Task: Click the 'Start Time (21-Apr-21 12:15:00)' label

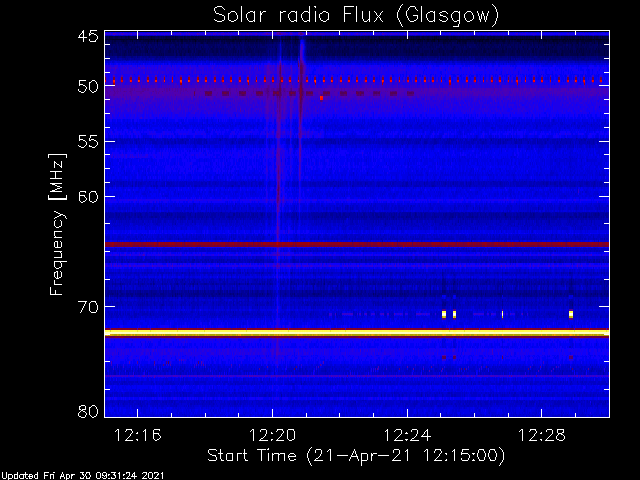Action: click(x=356, y=456)
